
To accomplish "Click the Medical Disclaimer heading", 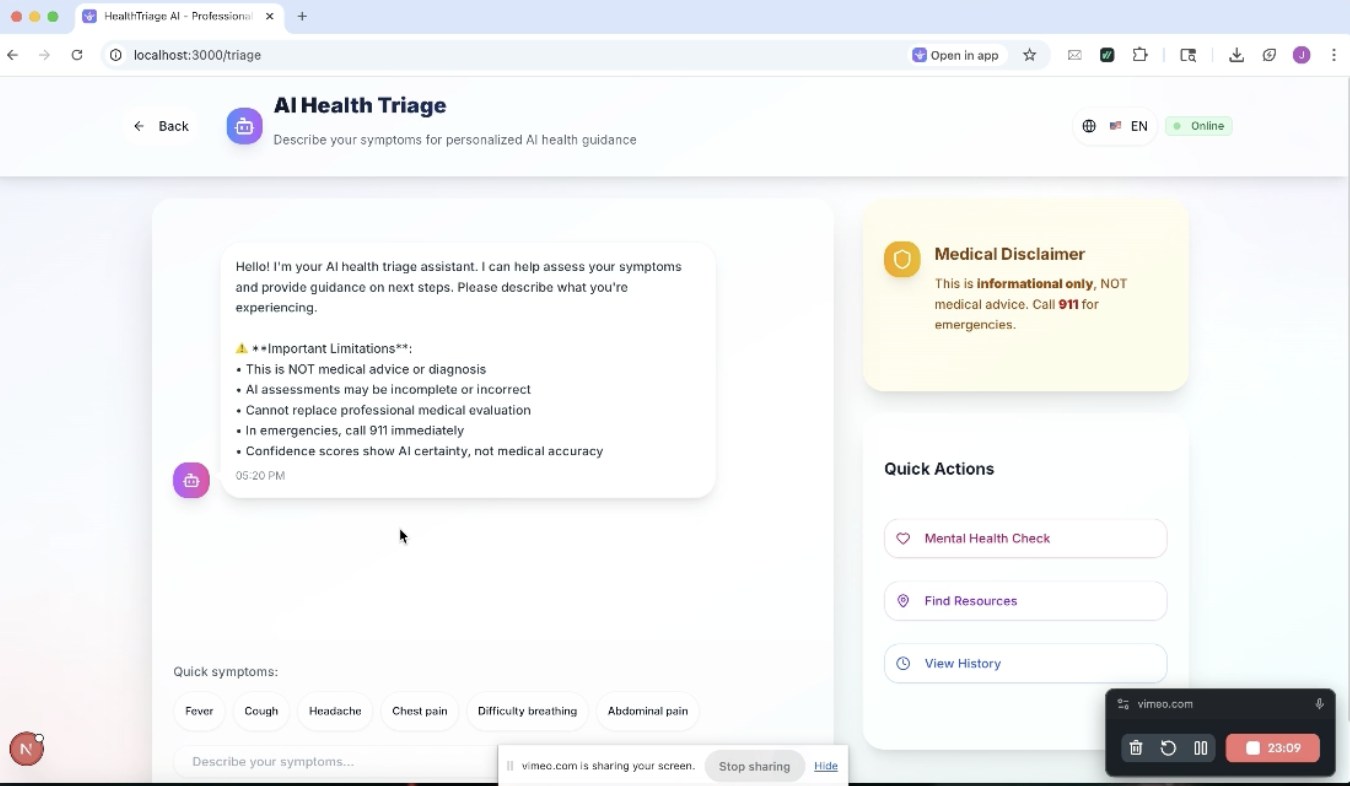I will 1009,254.
